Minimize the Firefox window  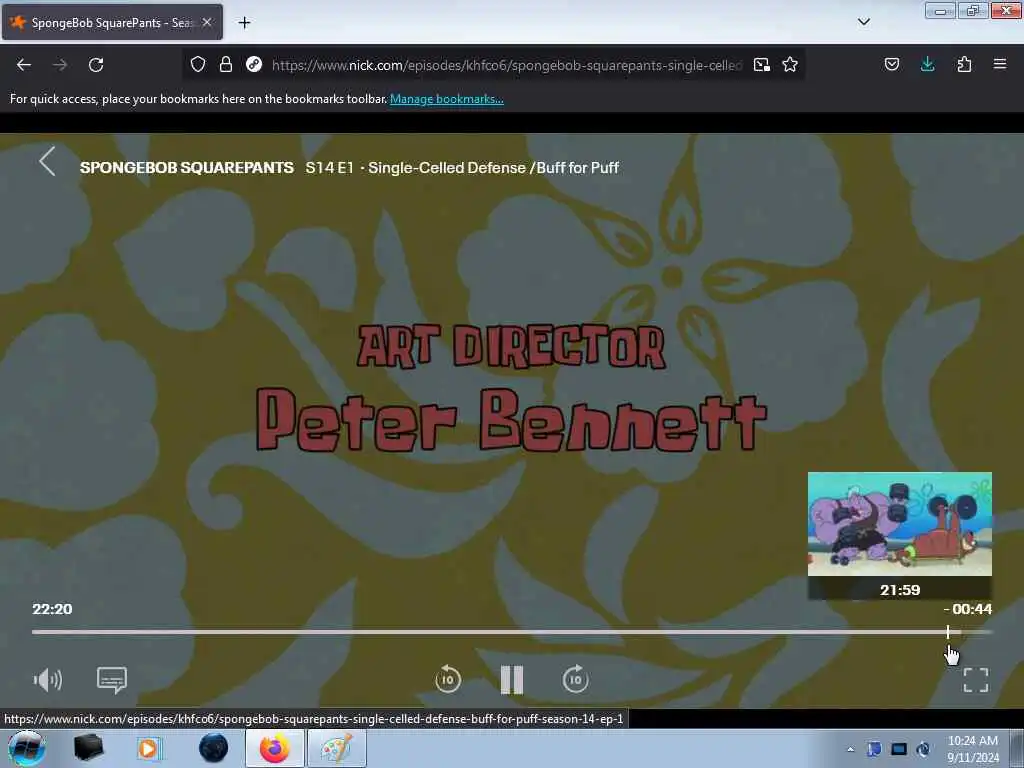(x=940, y=10)
